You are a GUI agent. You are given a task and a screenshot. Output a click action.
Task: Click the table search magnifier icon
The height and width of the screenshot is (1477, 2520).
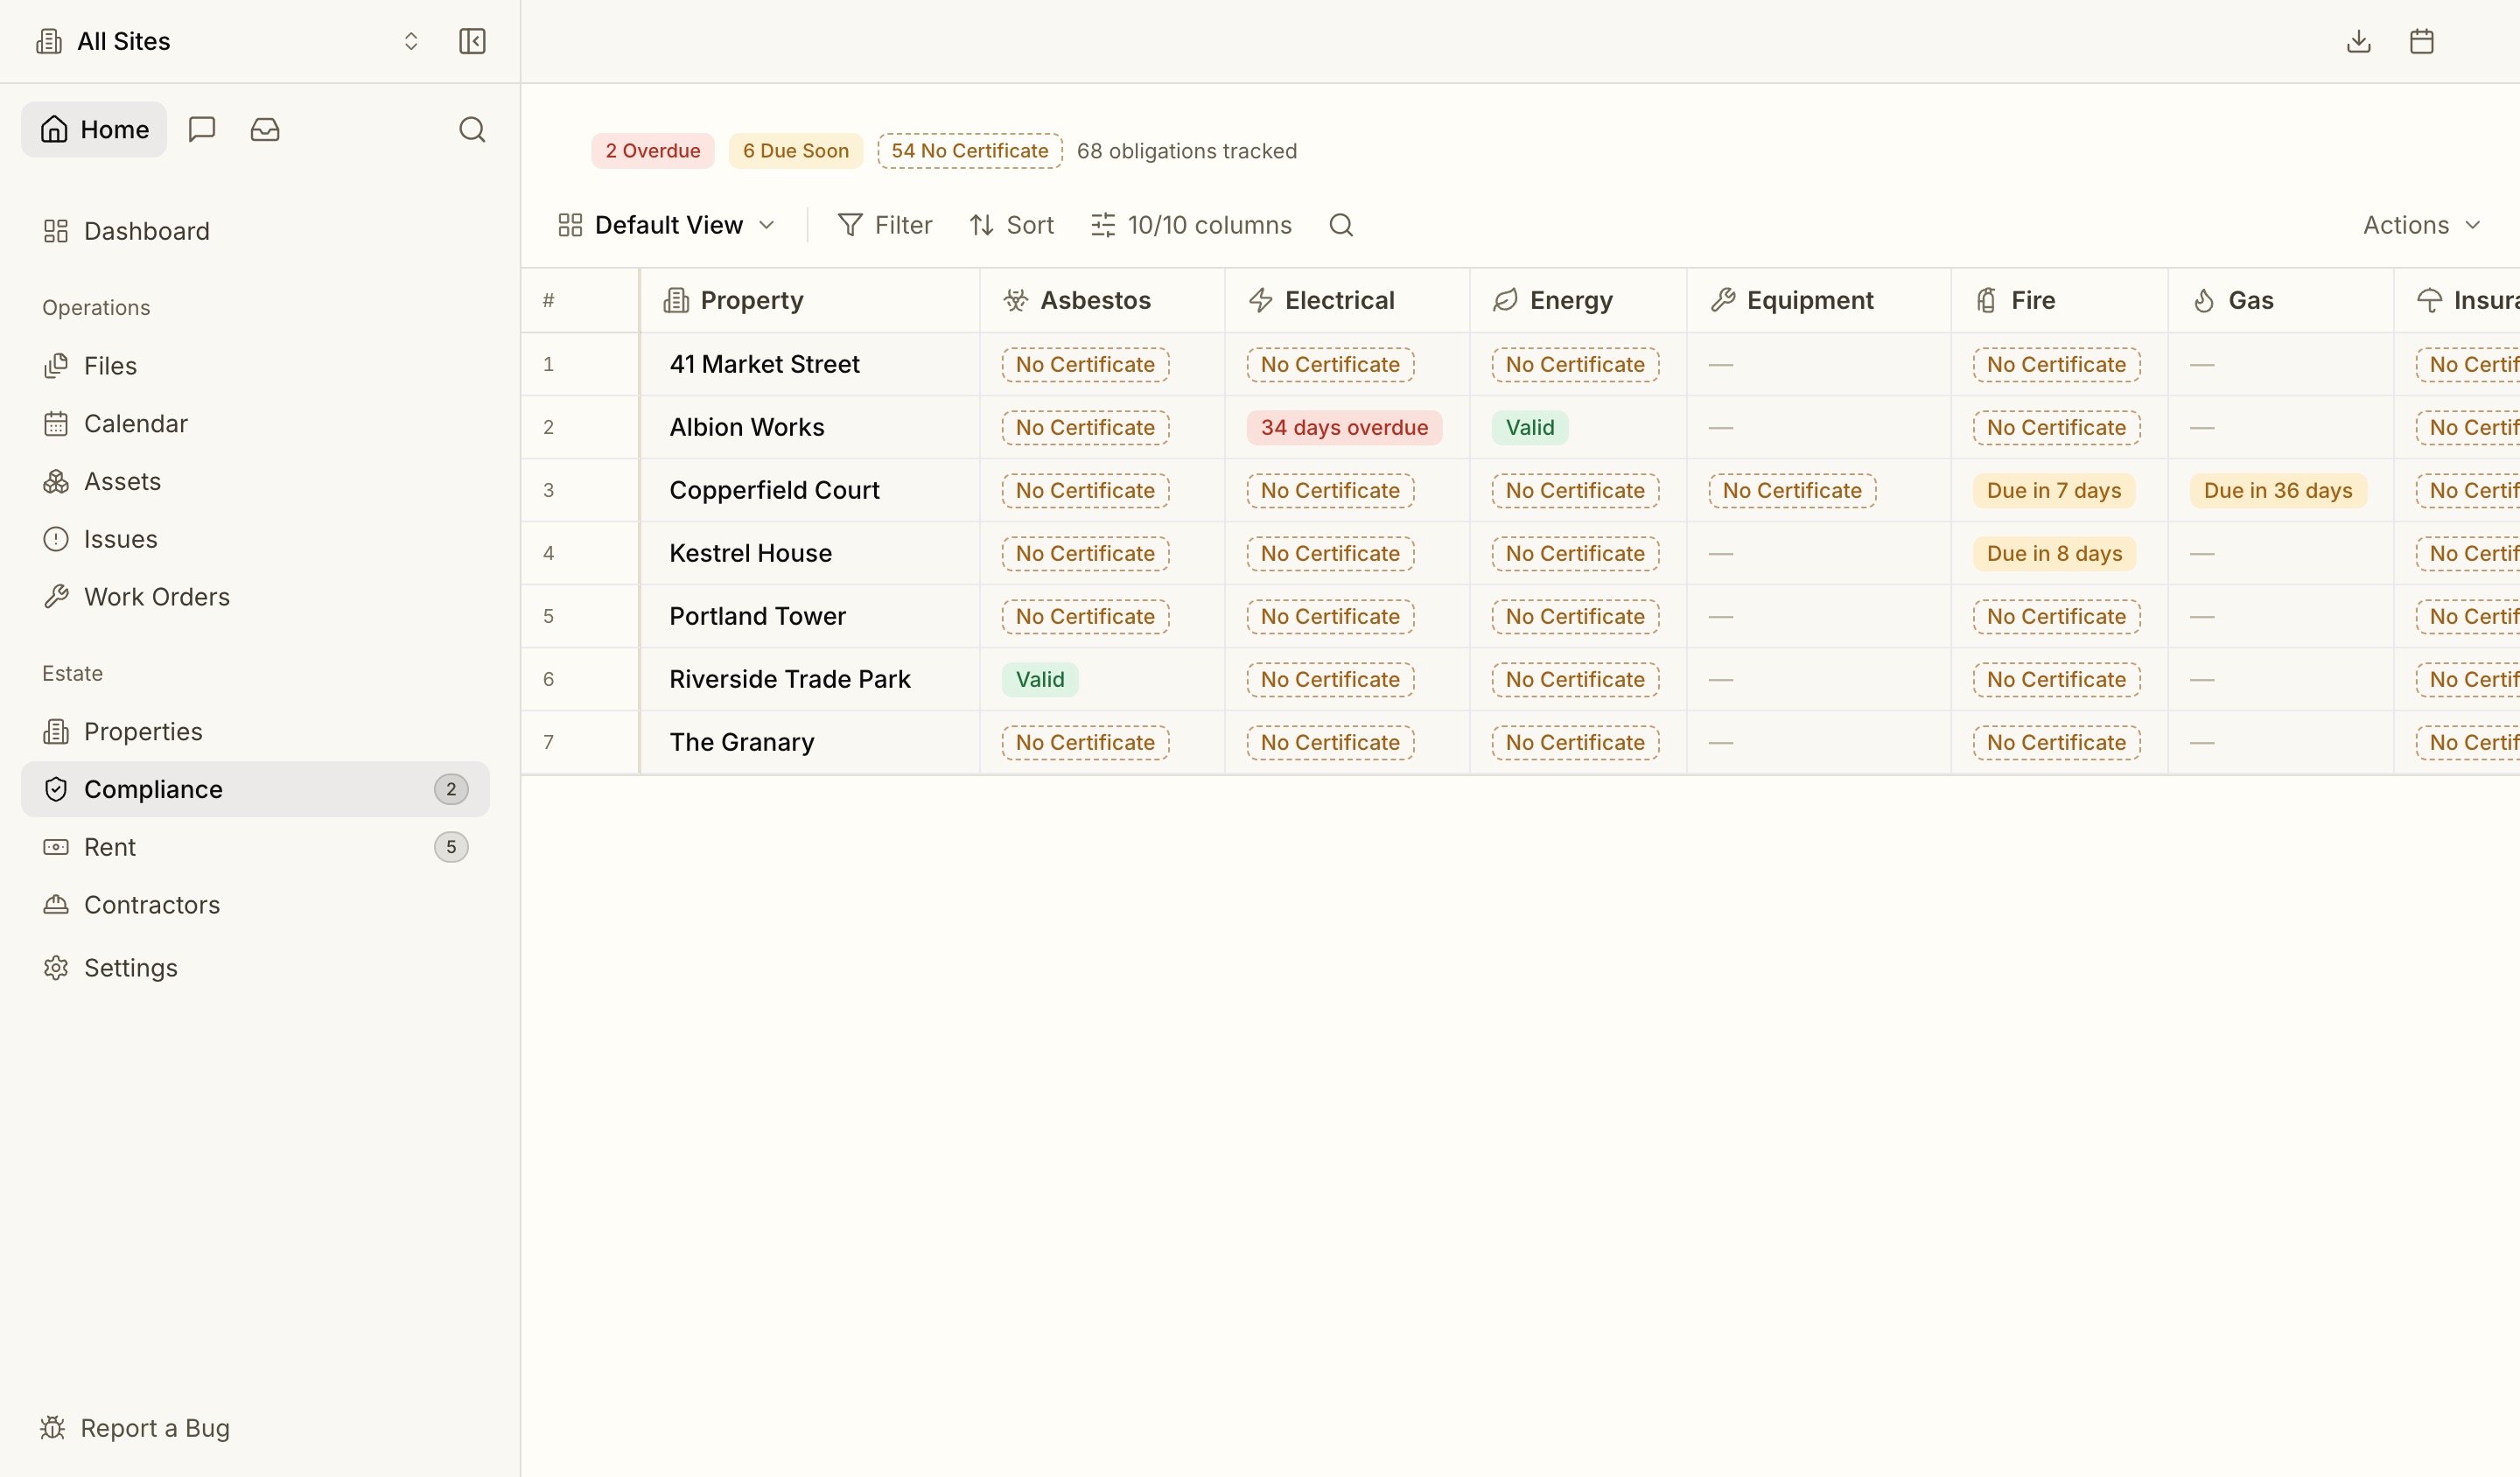pos(1341,225)
